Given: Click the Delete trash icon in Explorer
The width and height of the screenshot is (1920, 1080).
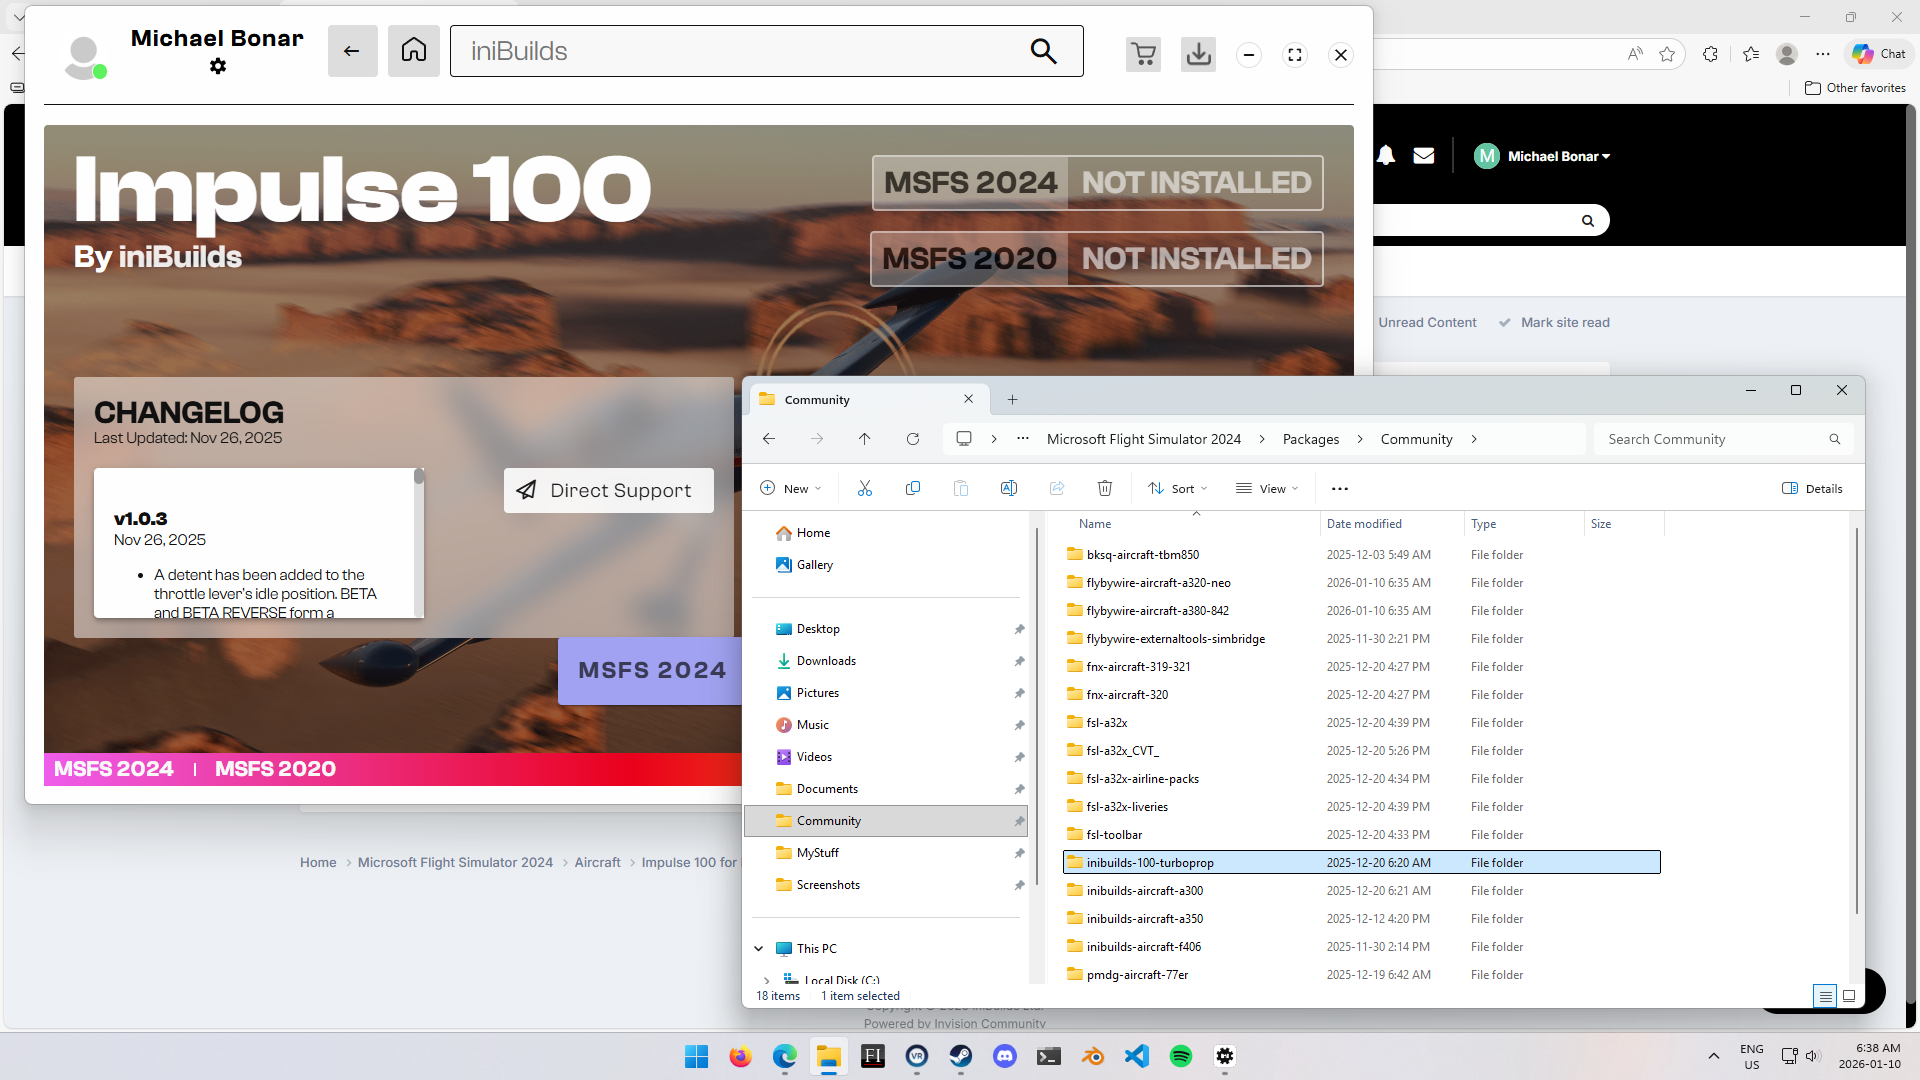Looking at the screenshot, I should 1104,488.
